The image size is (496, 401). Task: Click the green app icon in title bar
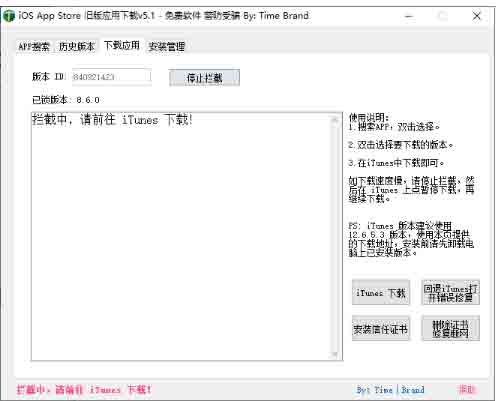point(9,16)
